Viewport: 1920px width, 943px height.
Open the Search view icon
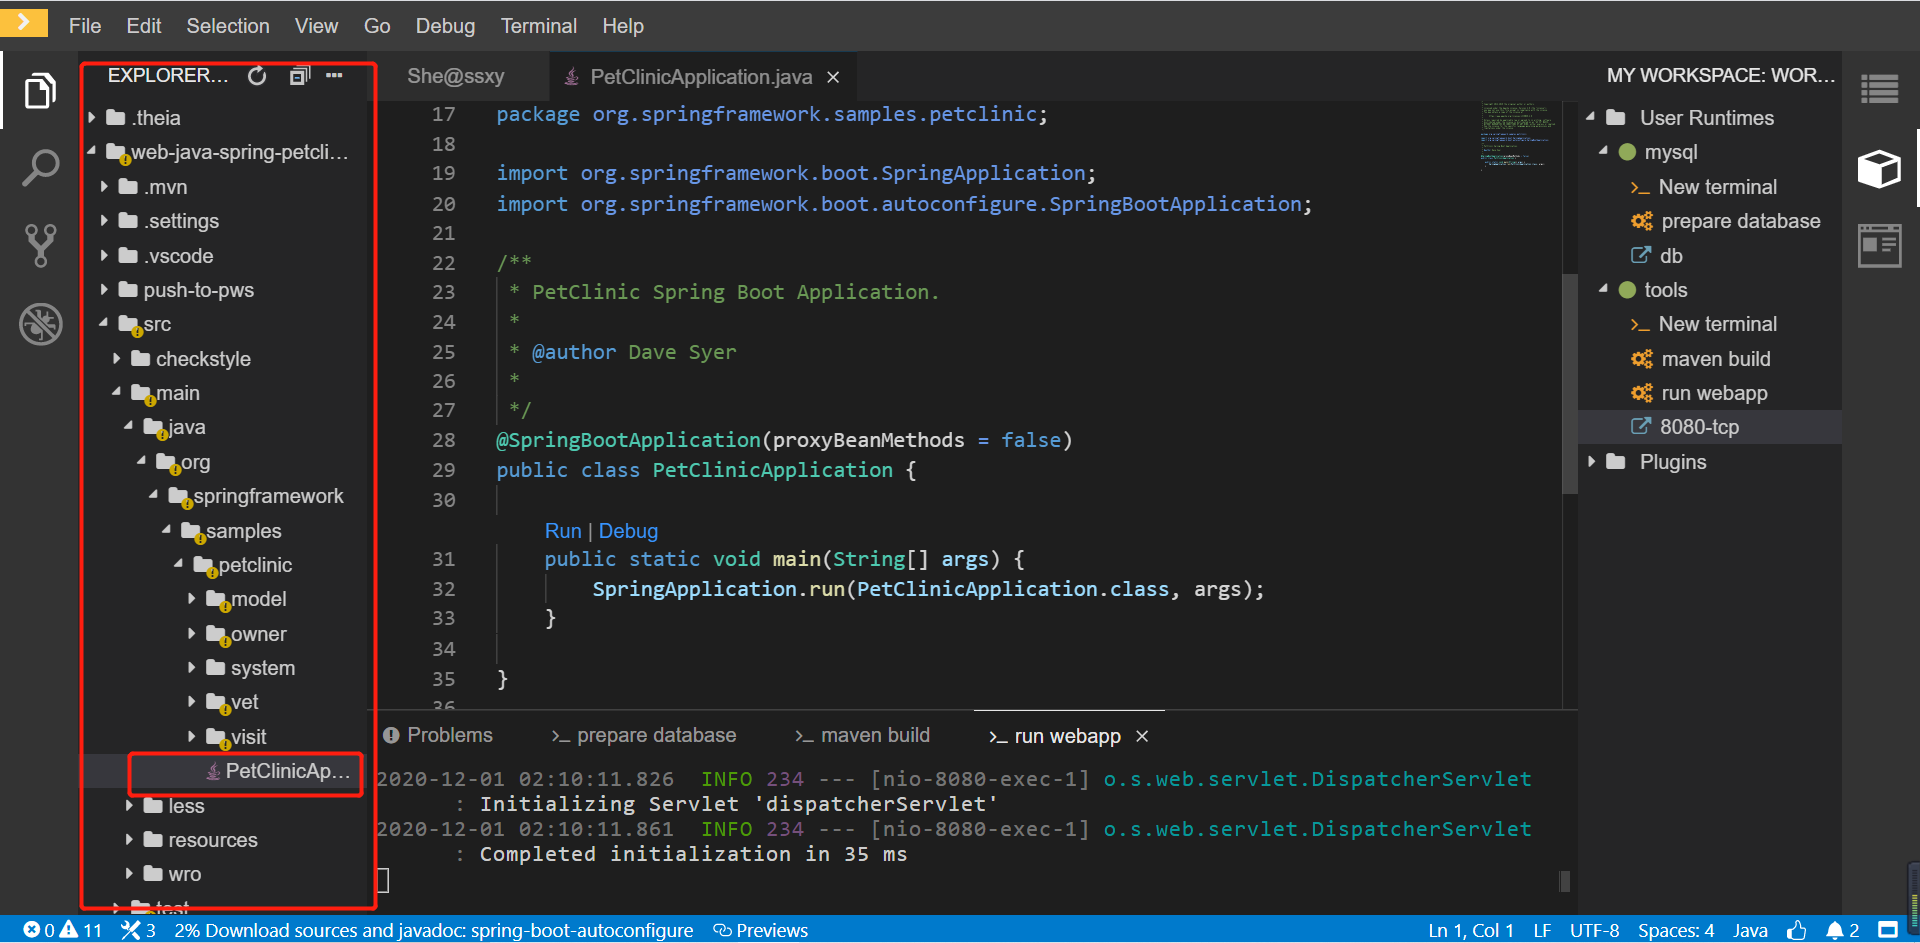coord(40,168)
